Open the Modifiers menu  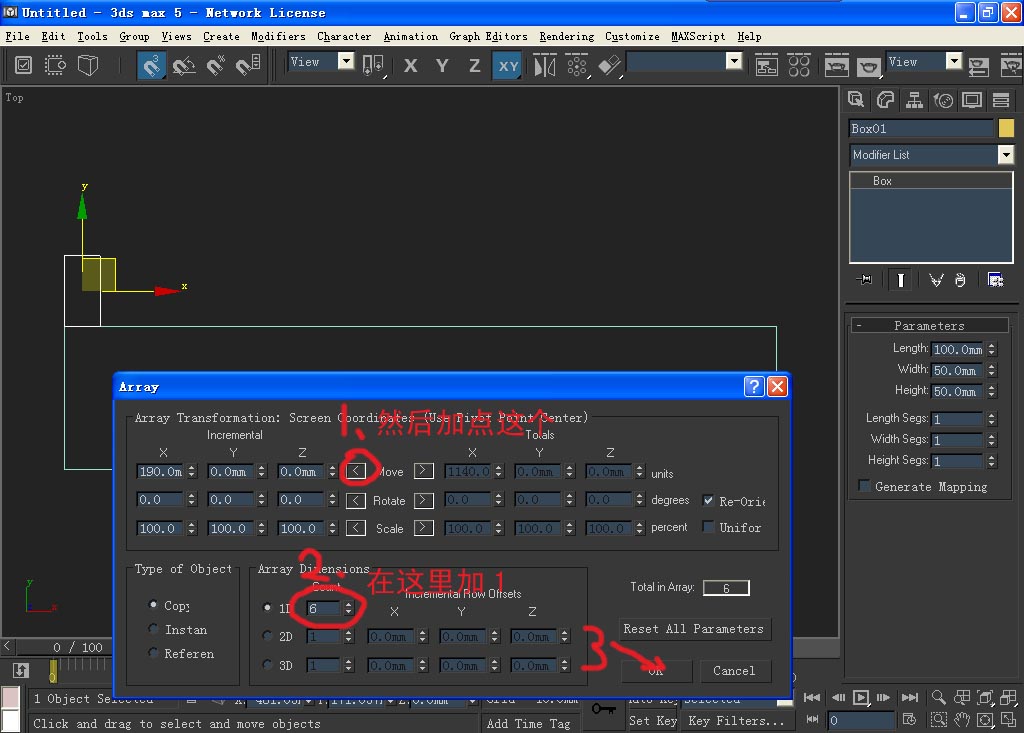click(x=278, y=36)
